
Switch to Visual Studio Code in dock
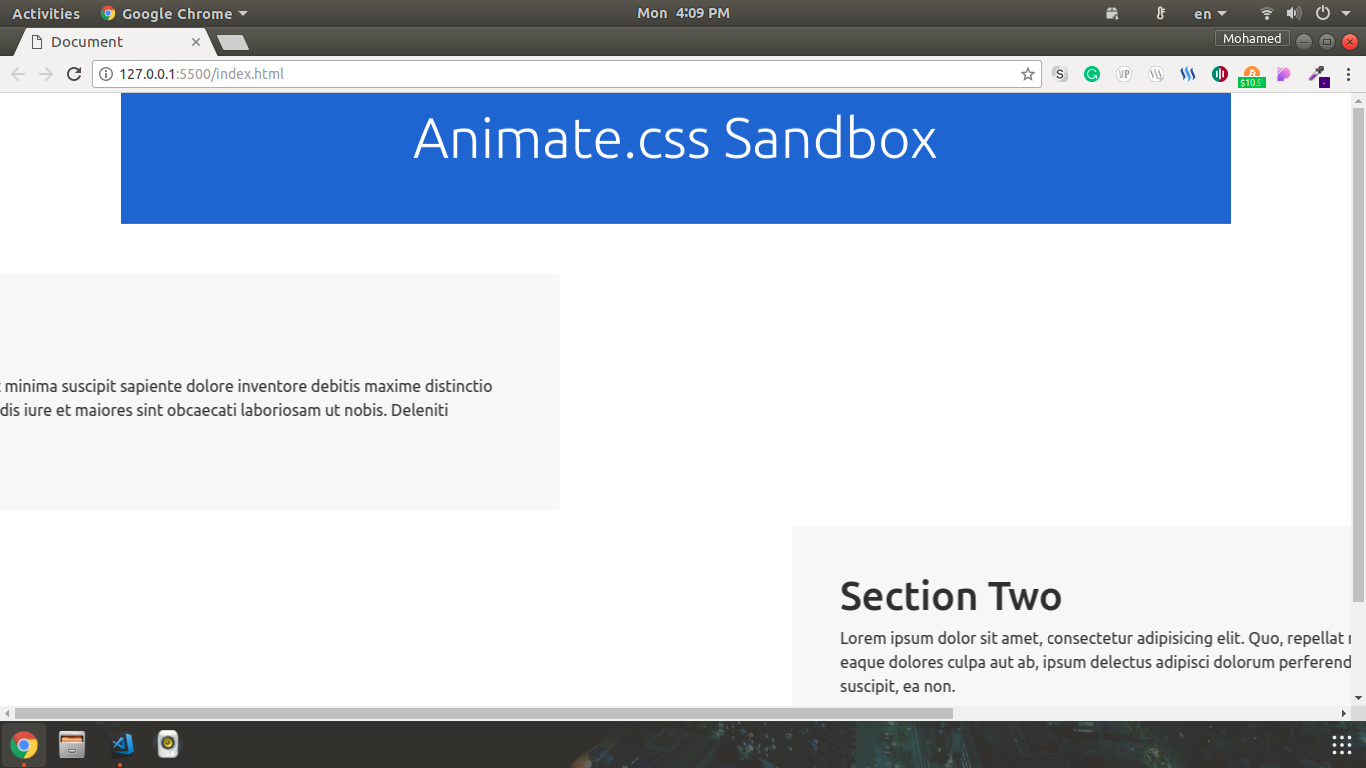120,745
